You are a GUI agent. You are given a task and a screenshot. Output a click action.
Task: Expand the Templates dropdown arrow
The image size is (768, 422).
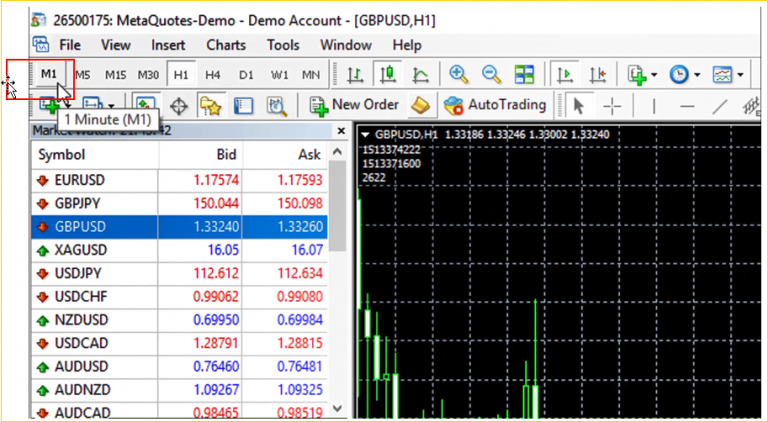click(740, 75)
